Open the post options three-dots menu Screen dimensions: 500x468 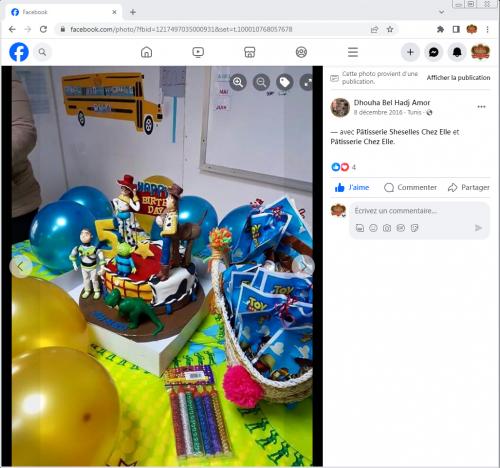(481, 107)
